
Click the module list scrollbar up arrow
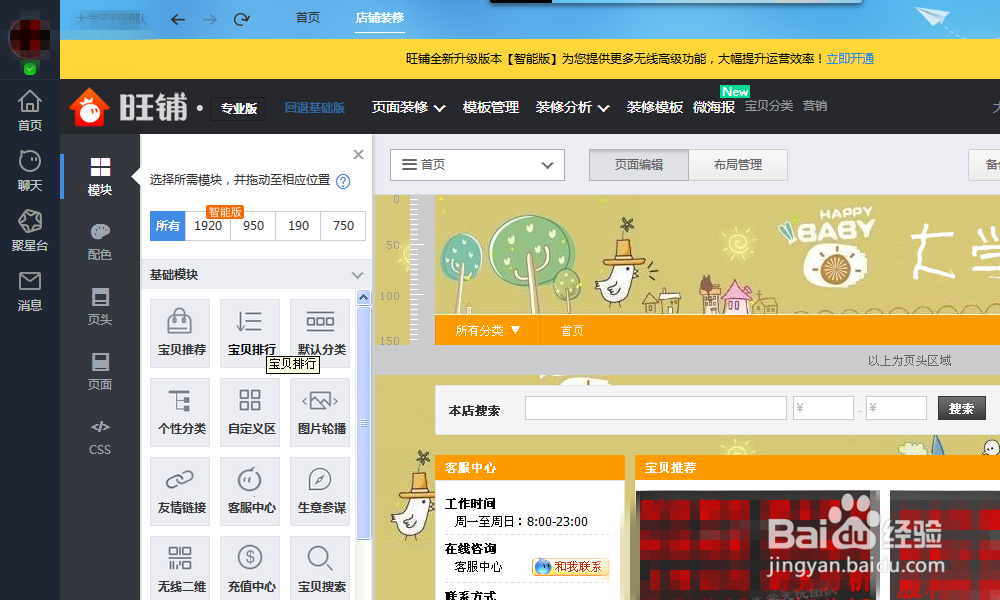364,297
